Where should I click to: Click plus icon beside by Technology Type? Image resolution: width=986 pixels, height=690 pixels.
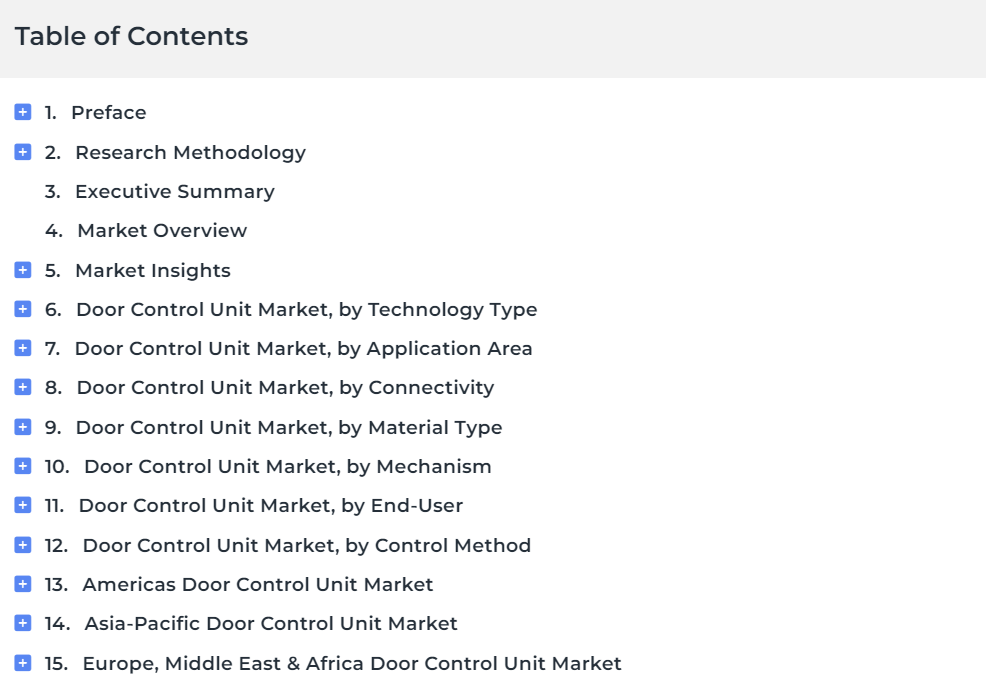tap(23, 309)
